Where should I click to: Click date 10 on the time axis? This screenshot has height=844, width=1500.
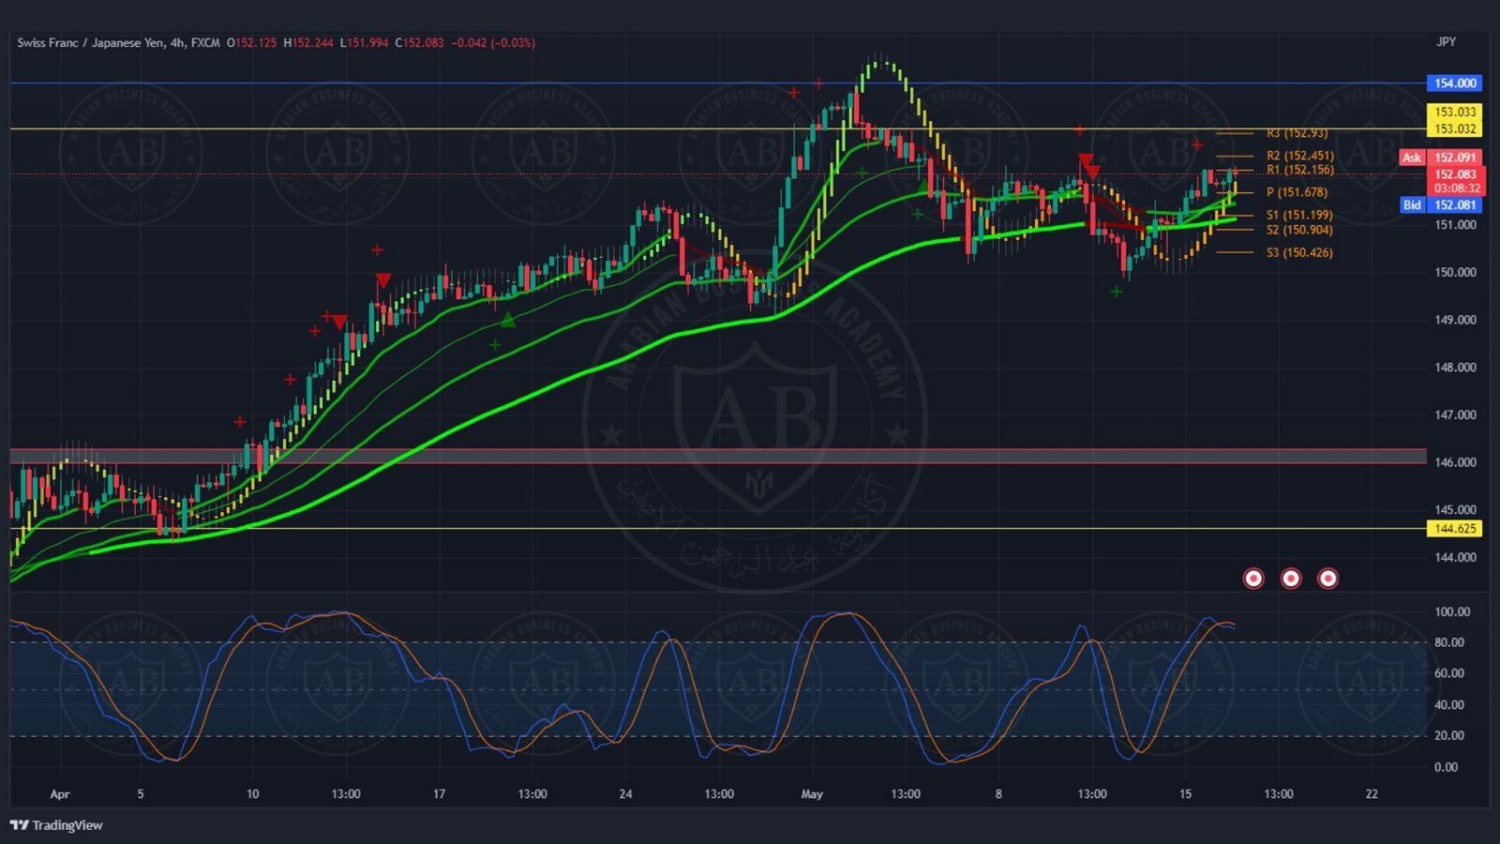pos(253,794)
